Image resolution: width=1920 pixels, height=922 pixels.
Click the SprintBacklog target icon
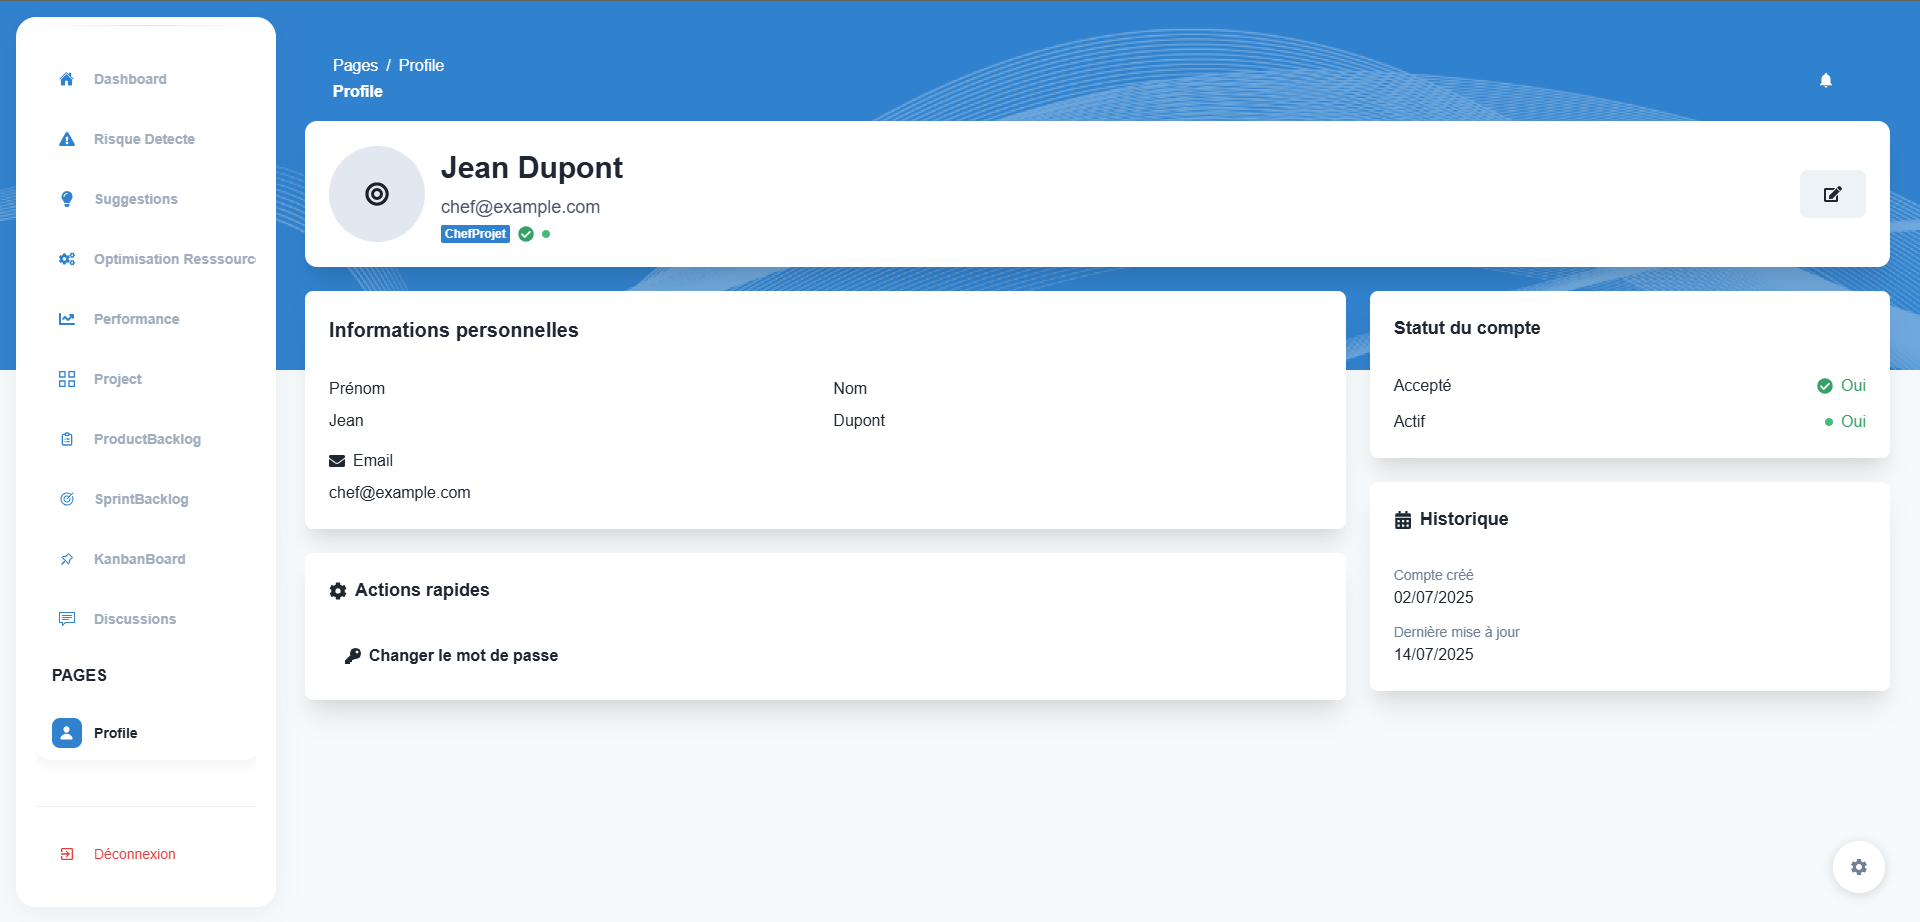[x=67, y=499]
